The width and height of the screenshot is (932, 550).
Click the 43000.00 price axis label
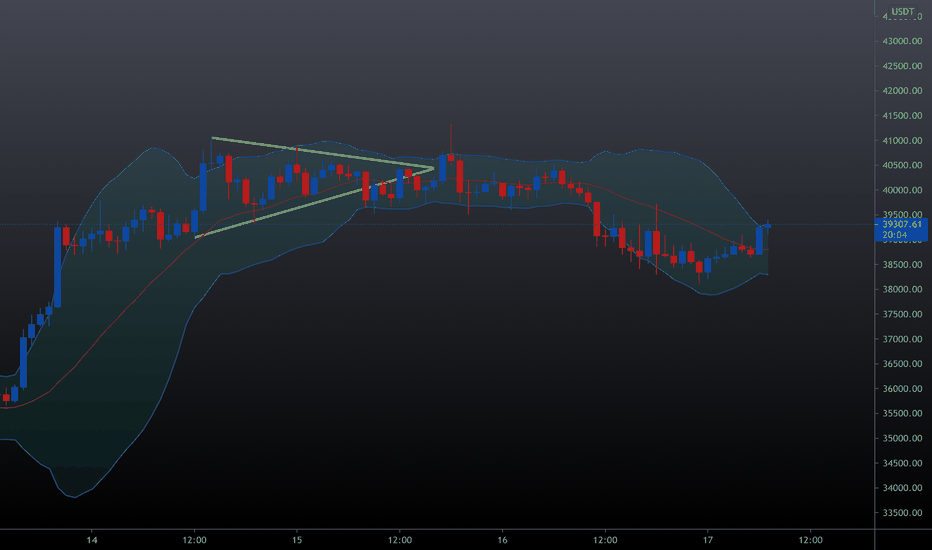pos(902,41)
